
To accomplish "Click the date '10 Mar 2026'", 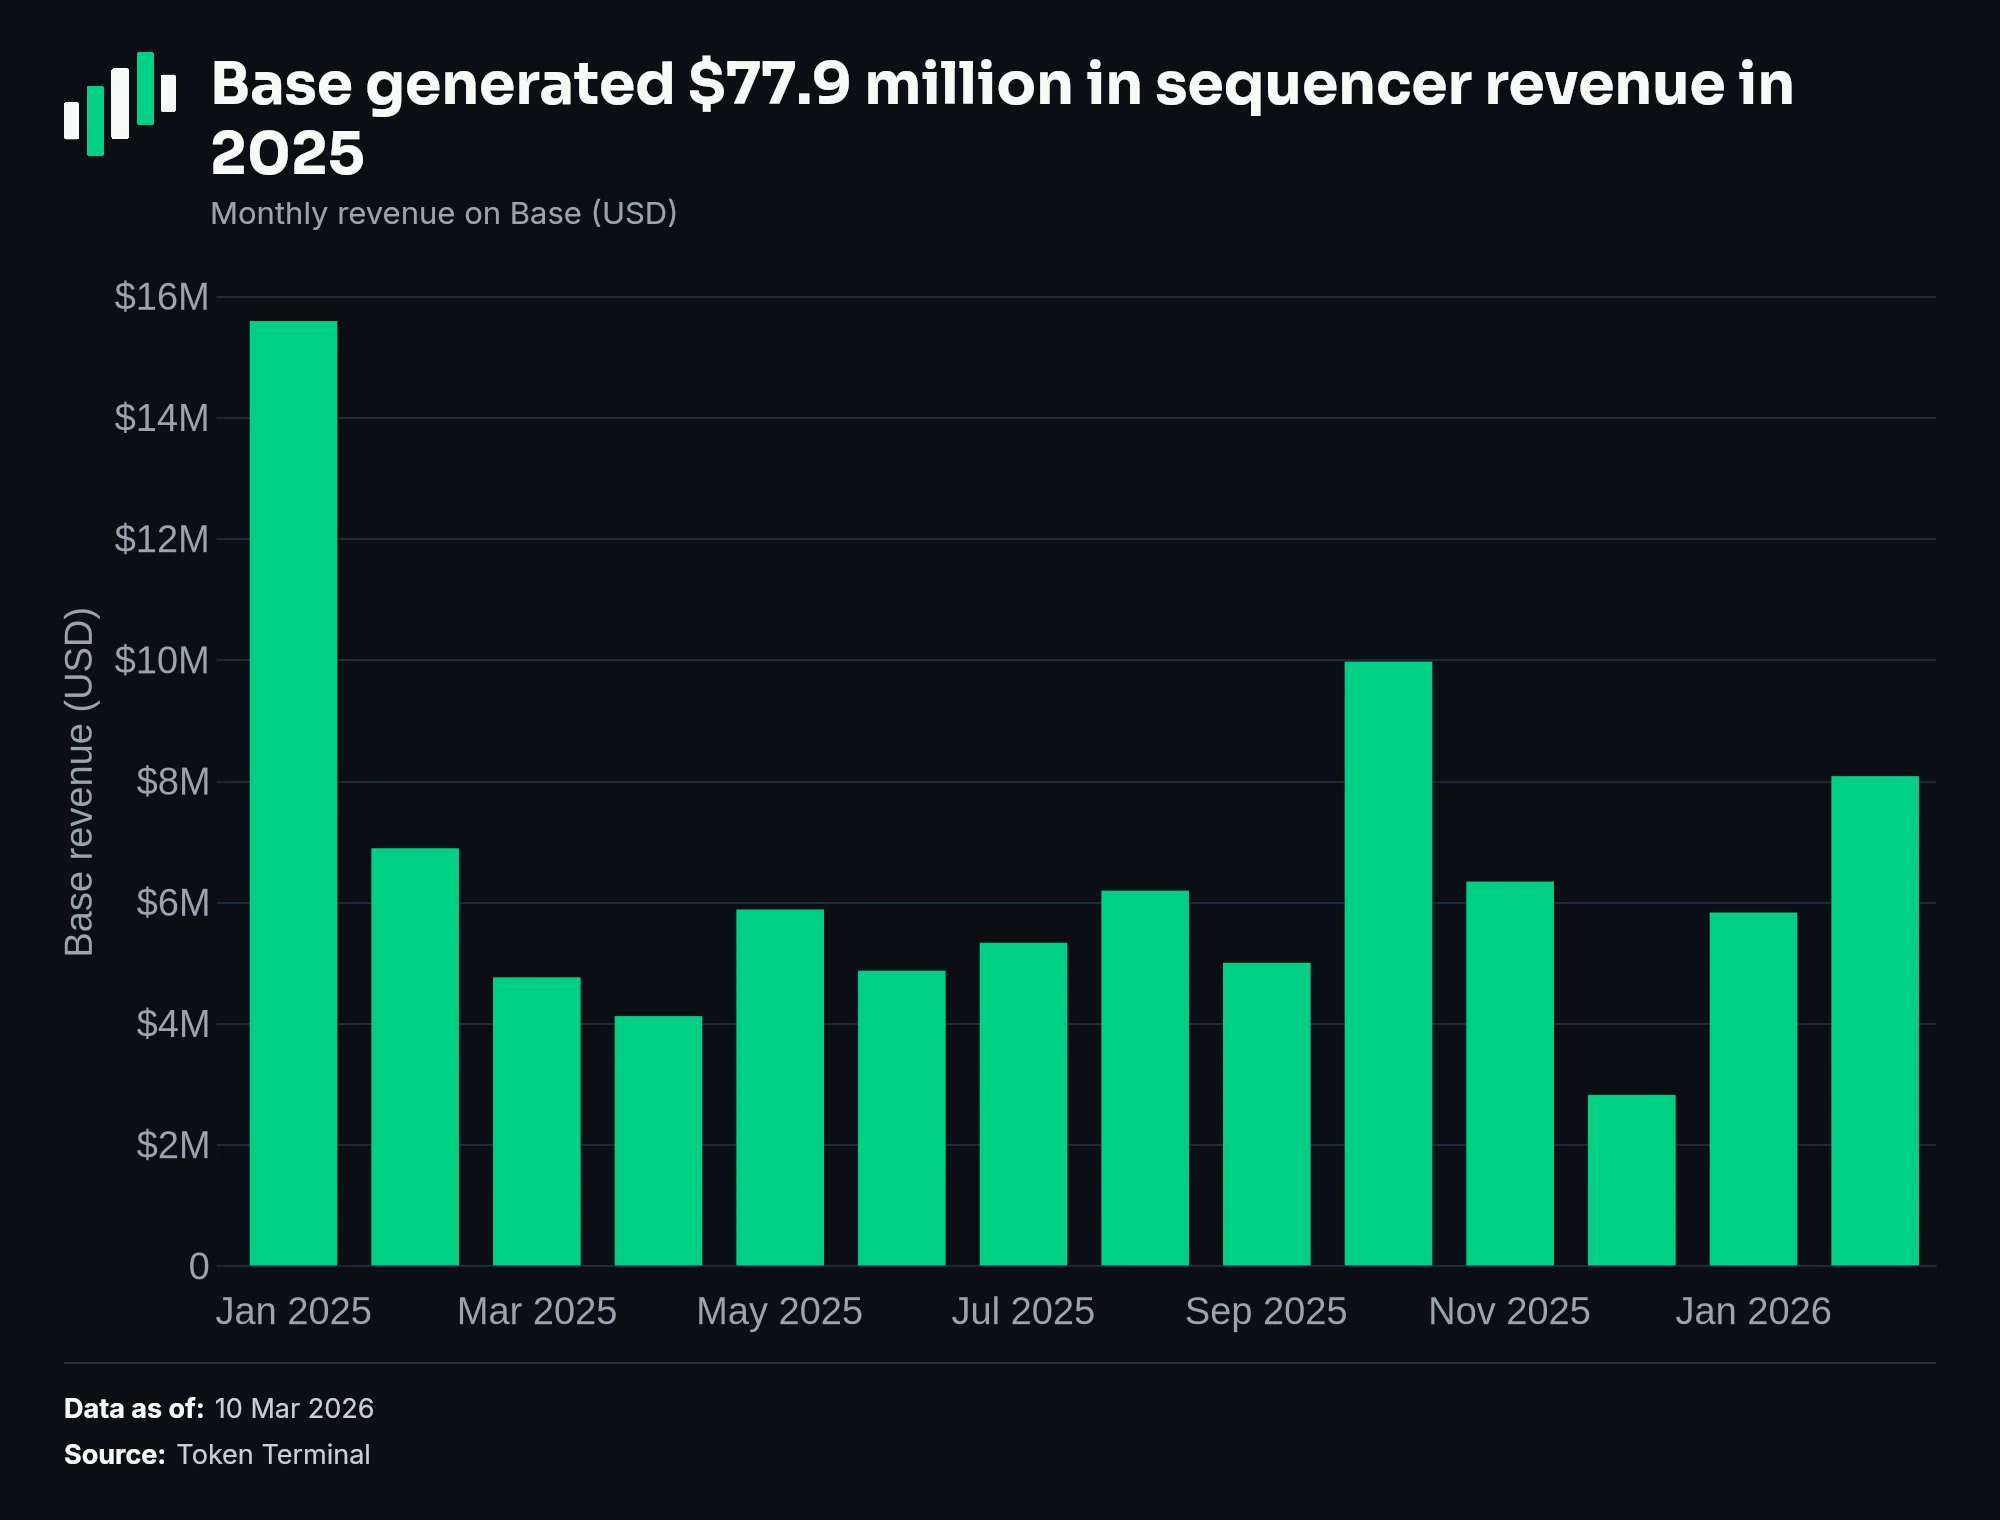I will click(294, 1408).
